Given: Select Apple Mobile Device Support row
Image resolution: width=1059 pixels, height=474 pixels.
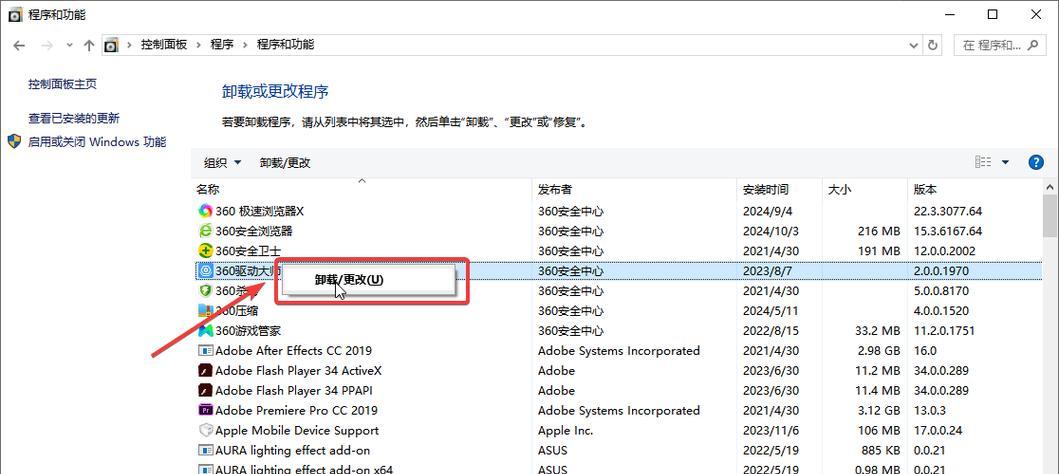Looking at the screenshot, I should (x=618, y=430).
